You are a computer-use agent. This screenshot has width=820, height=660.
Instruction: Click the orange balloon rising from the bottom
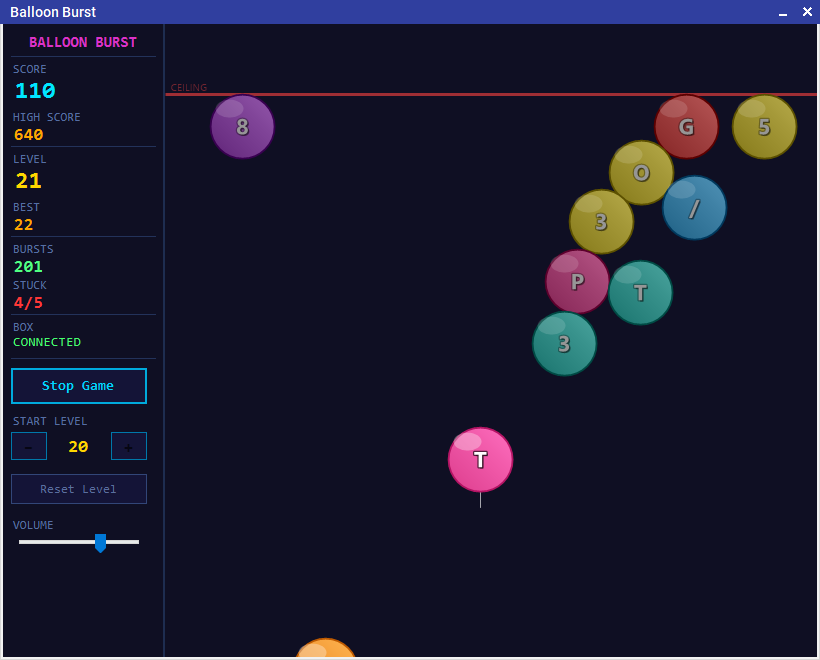pos(326,648)
